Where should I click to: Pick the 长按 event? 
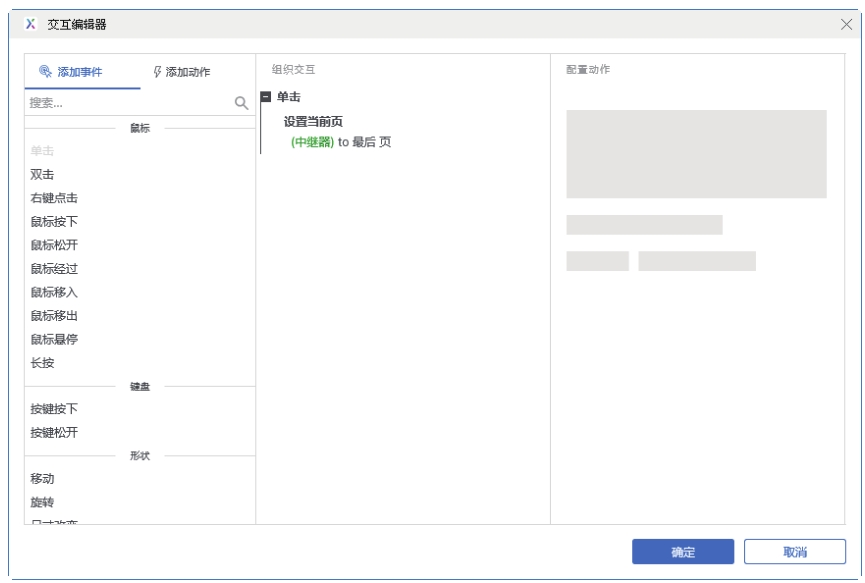point(43,363)
